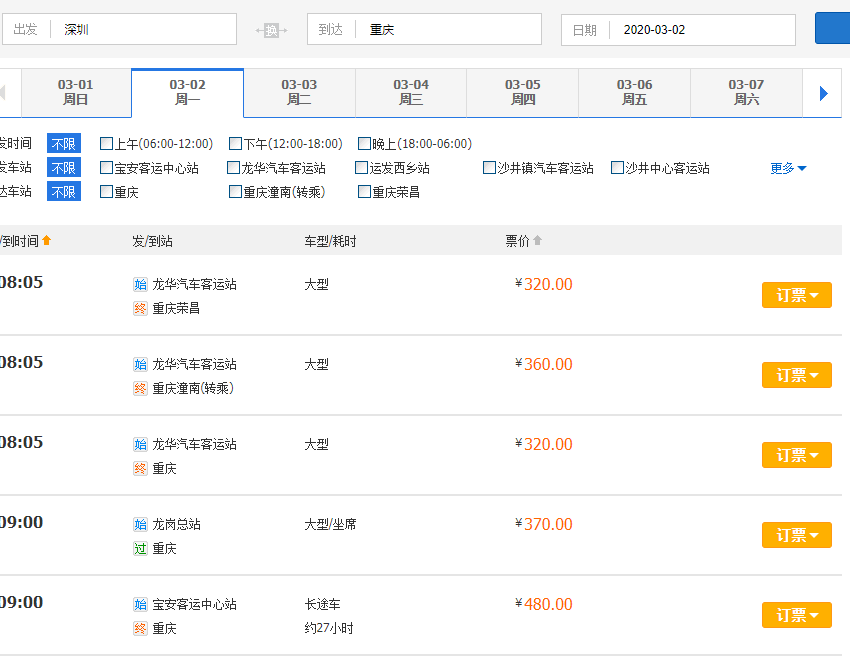Click terminal icon beside 重庆荣昌 in results

(x=140, y=308)
